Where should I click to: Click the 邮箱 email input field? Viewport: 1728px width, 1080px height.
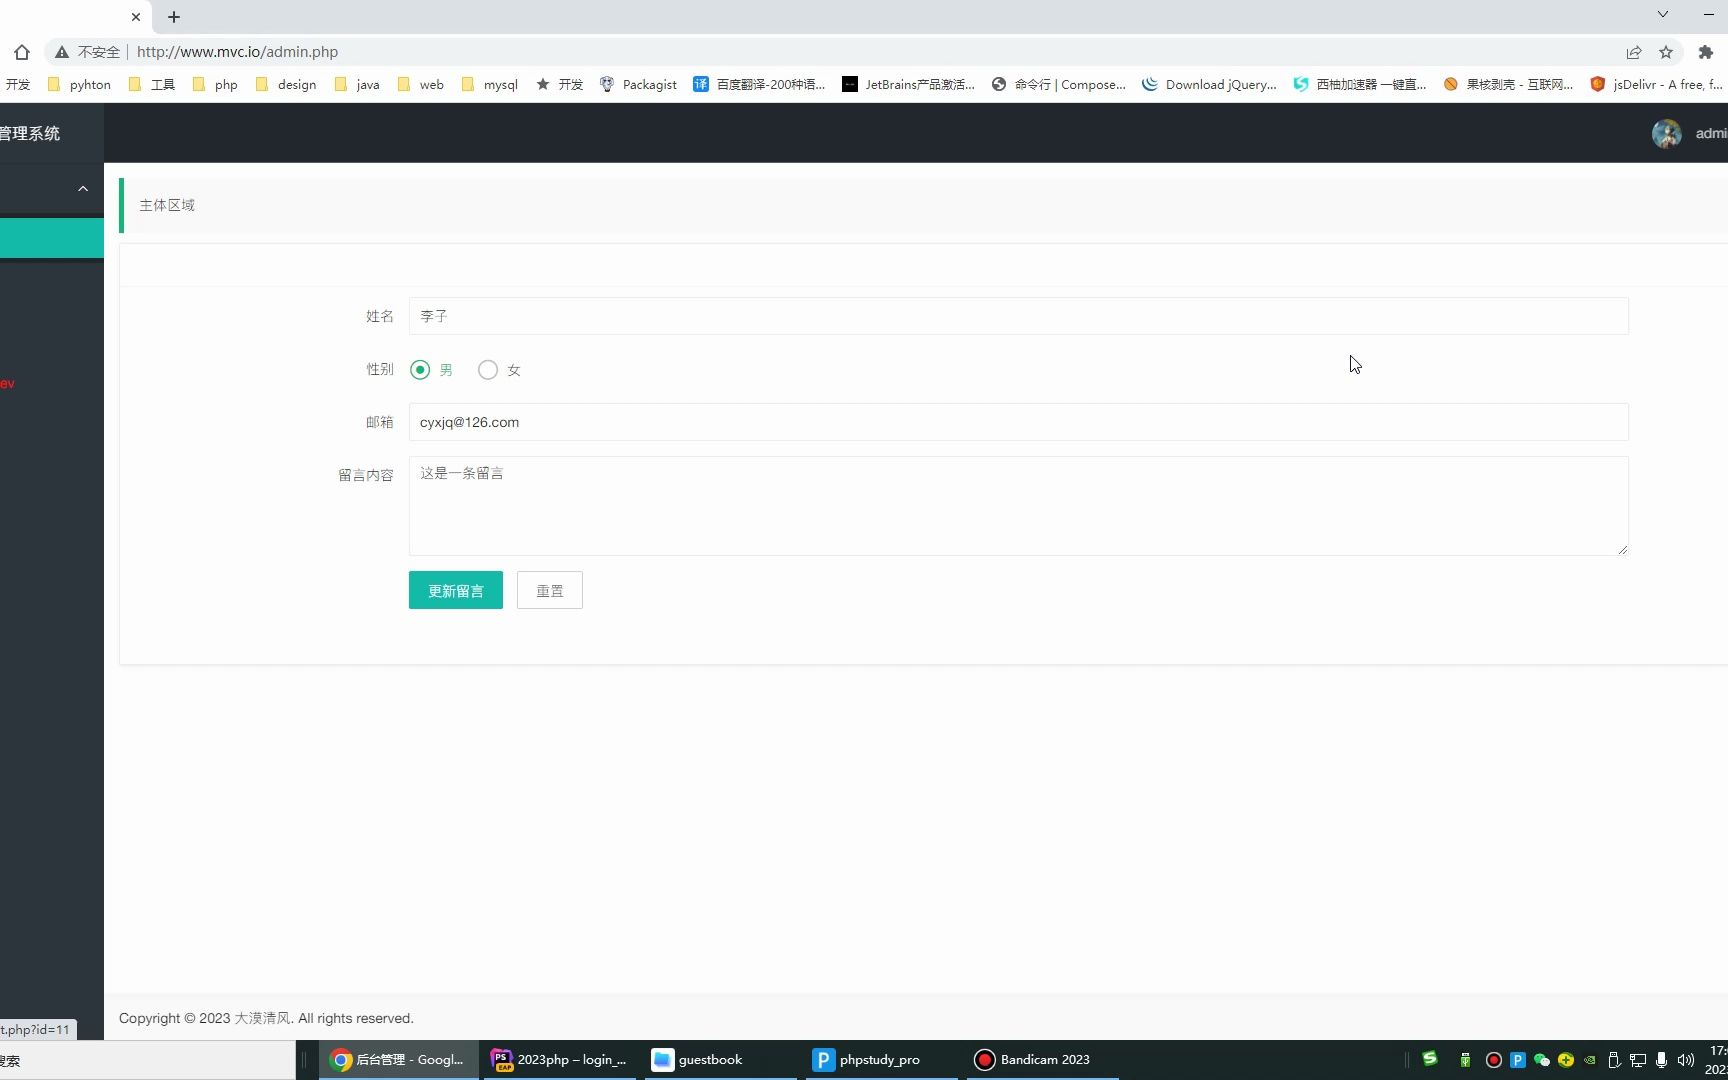click(1018, 422)
